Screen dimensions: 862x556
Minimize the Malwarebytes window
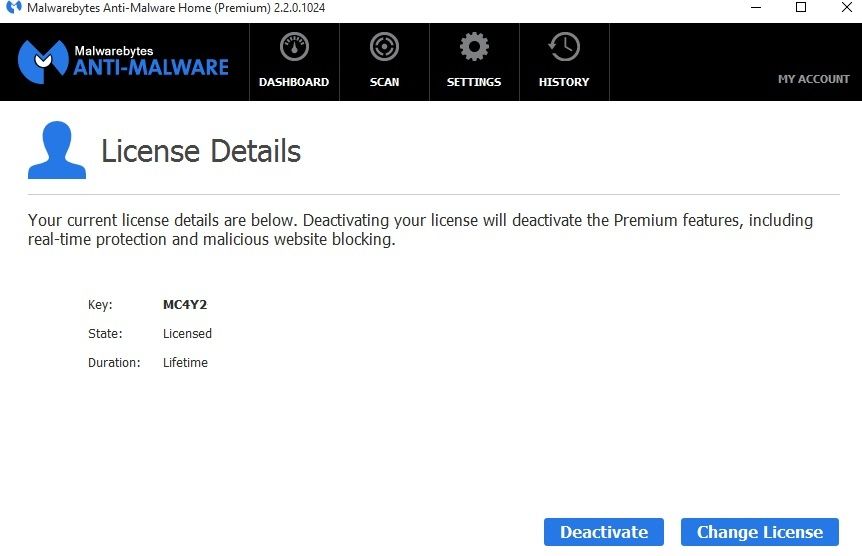coord(756,8)
